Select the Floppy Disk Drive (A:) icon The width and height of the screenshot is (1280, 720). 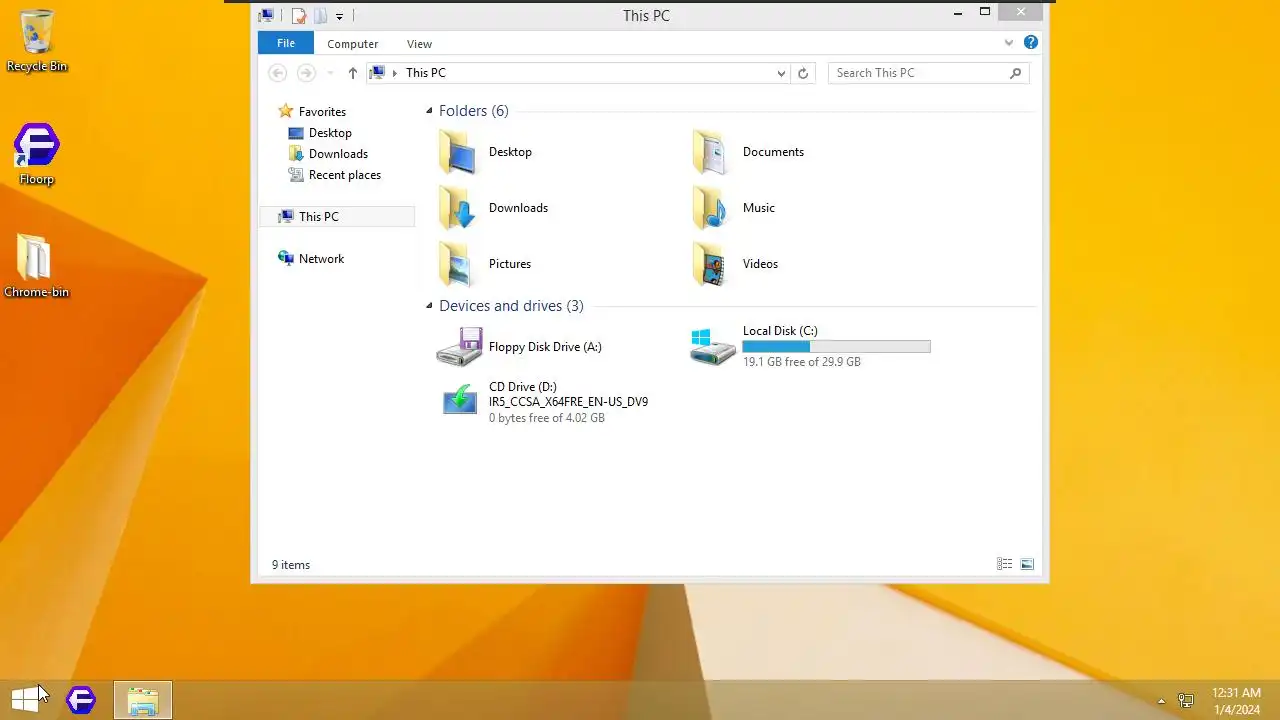[x=459, y=347]
